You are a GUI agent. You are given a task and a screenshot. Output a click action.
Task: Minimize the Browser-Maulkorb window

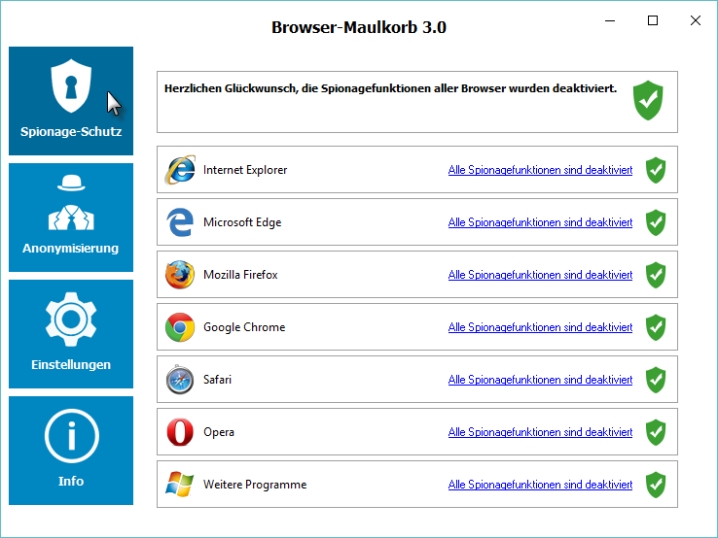609,20
